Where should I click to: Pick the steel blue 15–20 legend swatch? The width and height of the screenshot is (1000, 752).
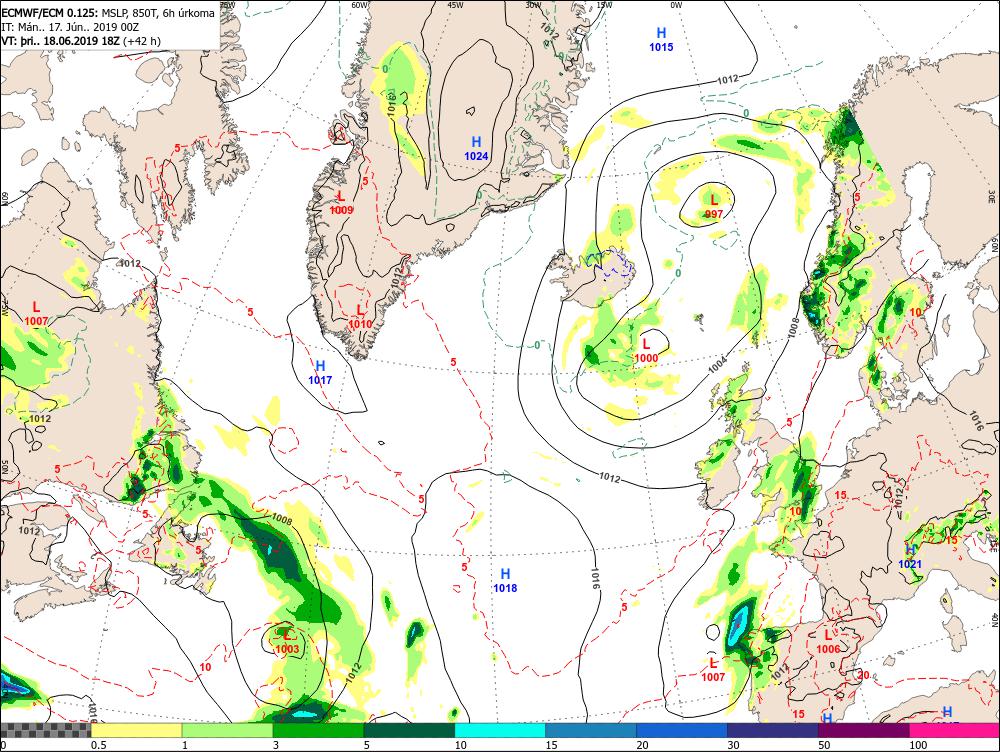tap(591, 730)
